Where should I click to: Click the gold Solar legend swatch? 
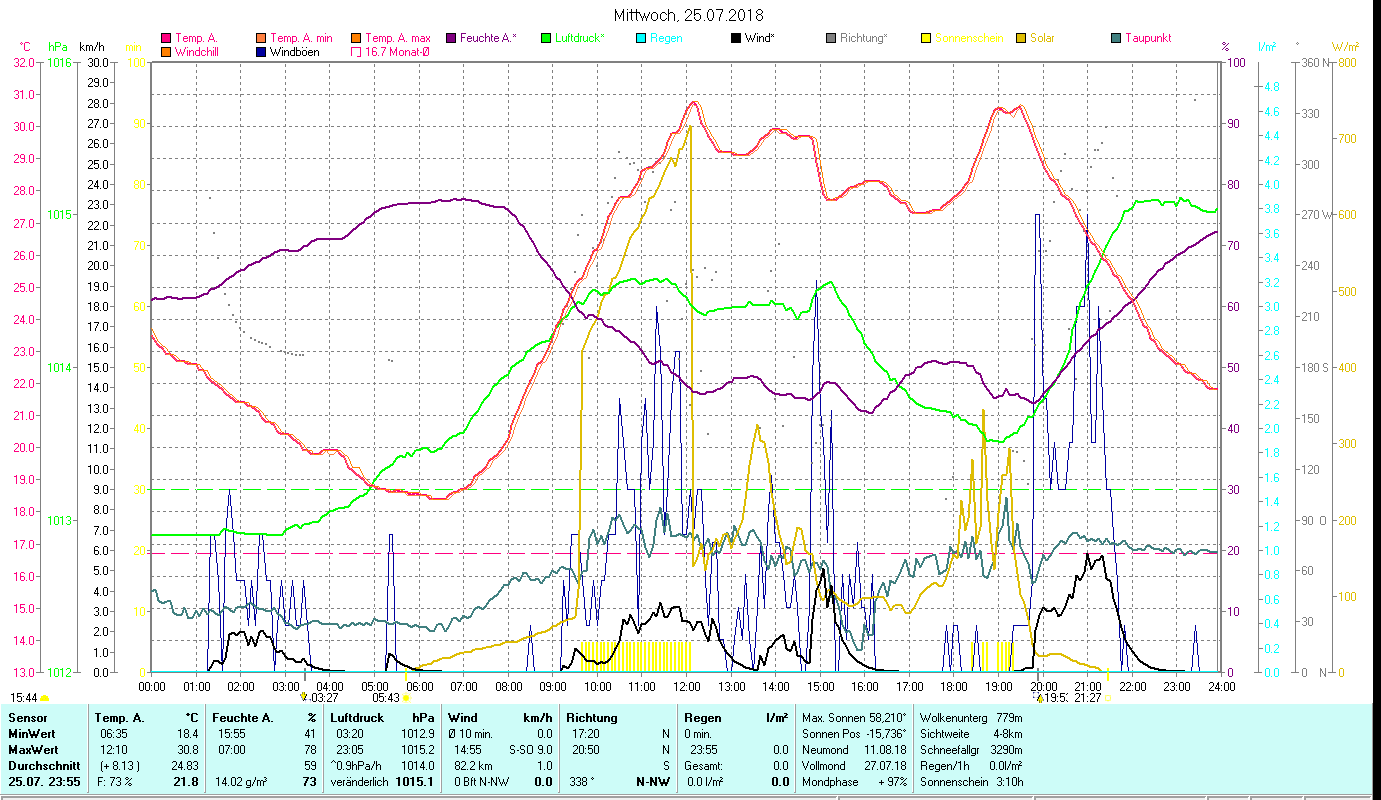(1020, 39)
